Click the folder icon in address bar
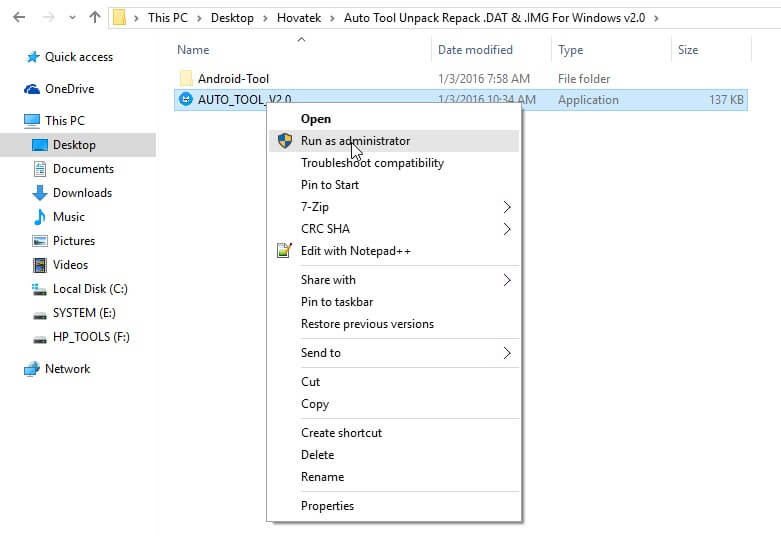The width and height of the screenshot is (781, 536). click(x=119, y=17)
